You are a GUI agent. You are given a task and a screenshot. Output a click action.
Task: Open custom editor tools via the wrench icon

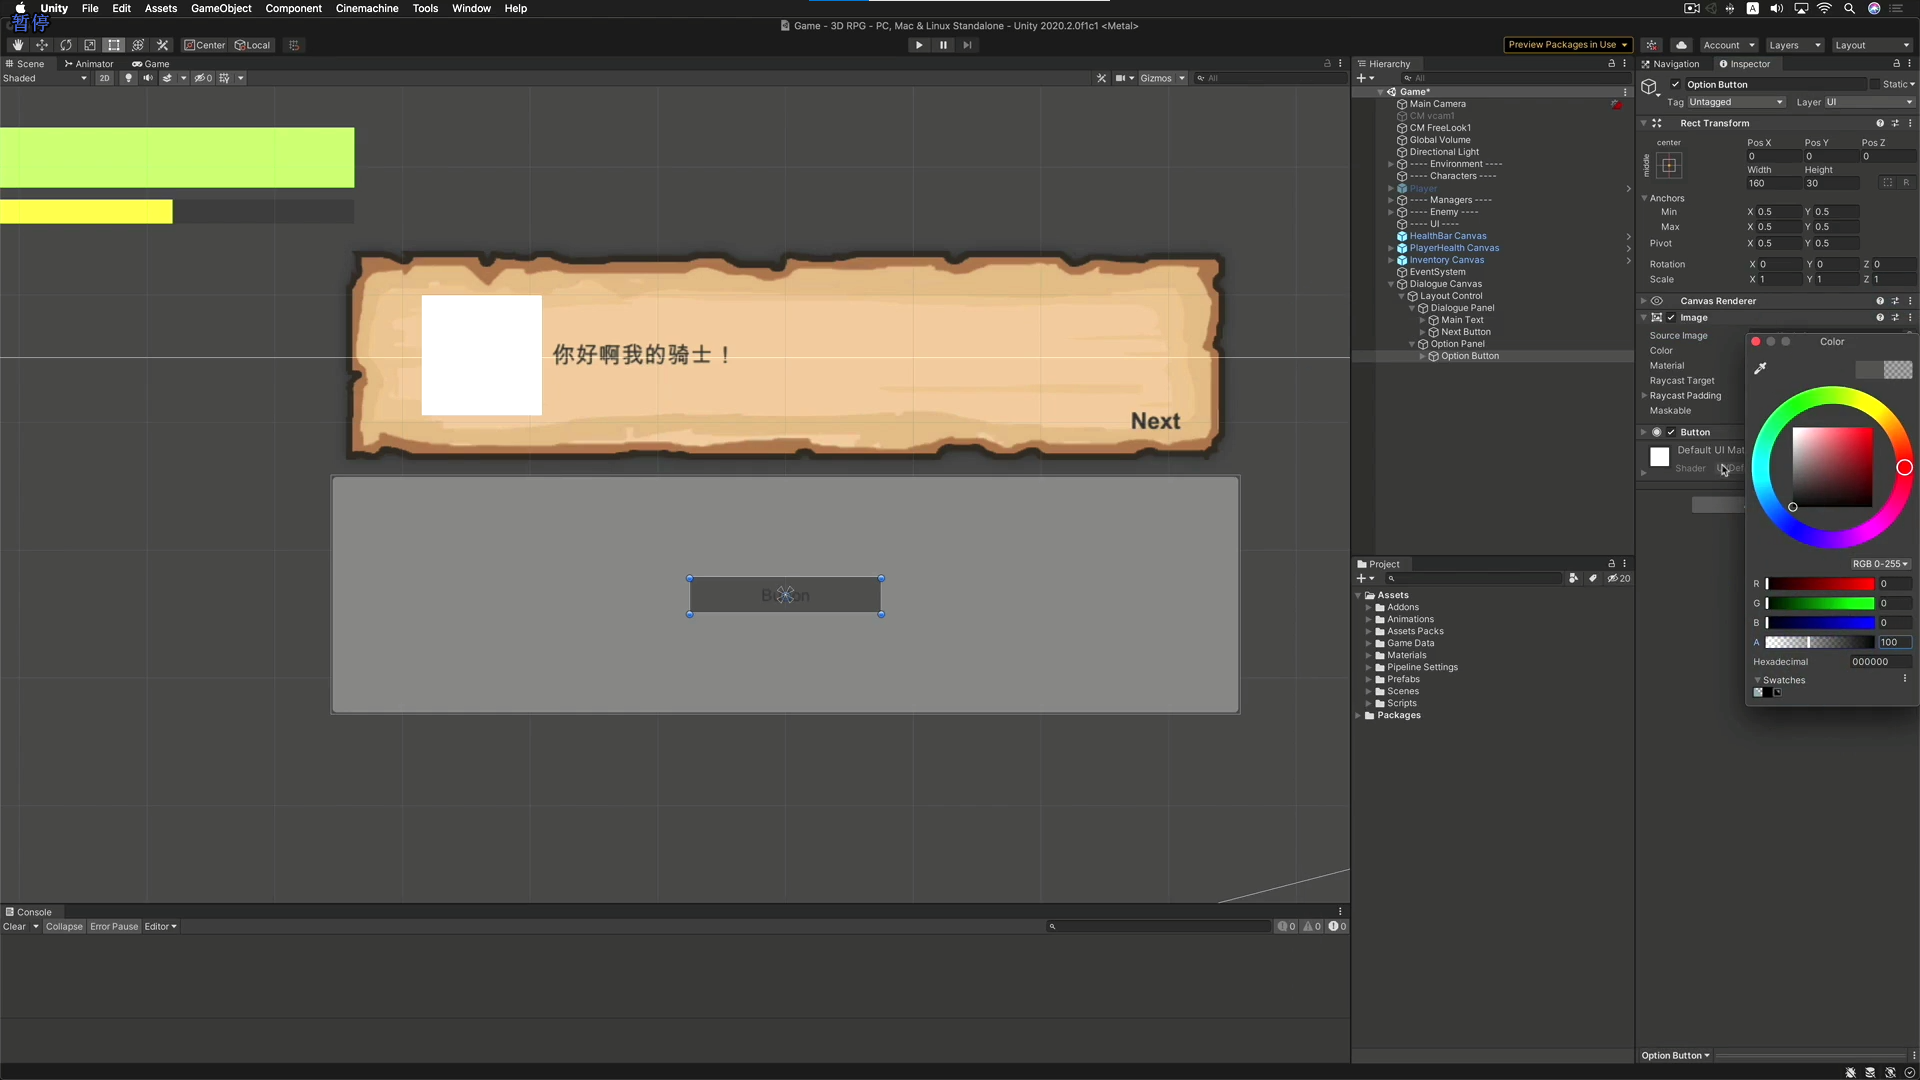(162, 45)
